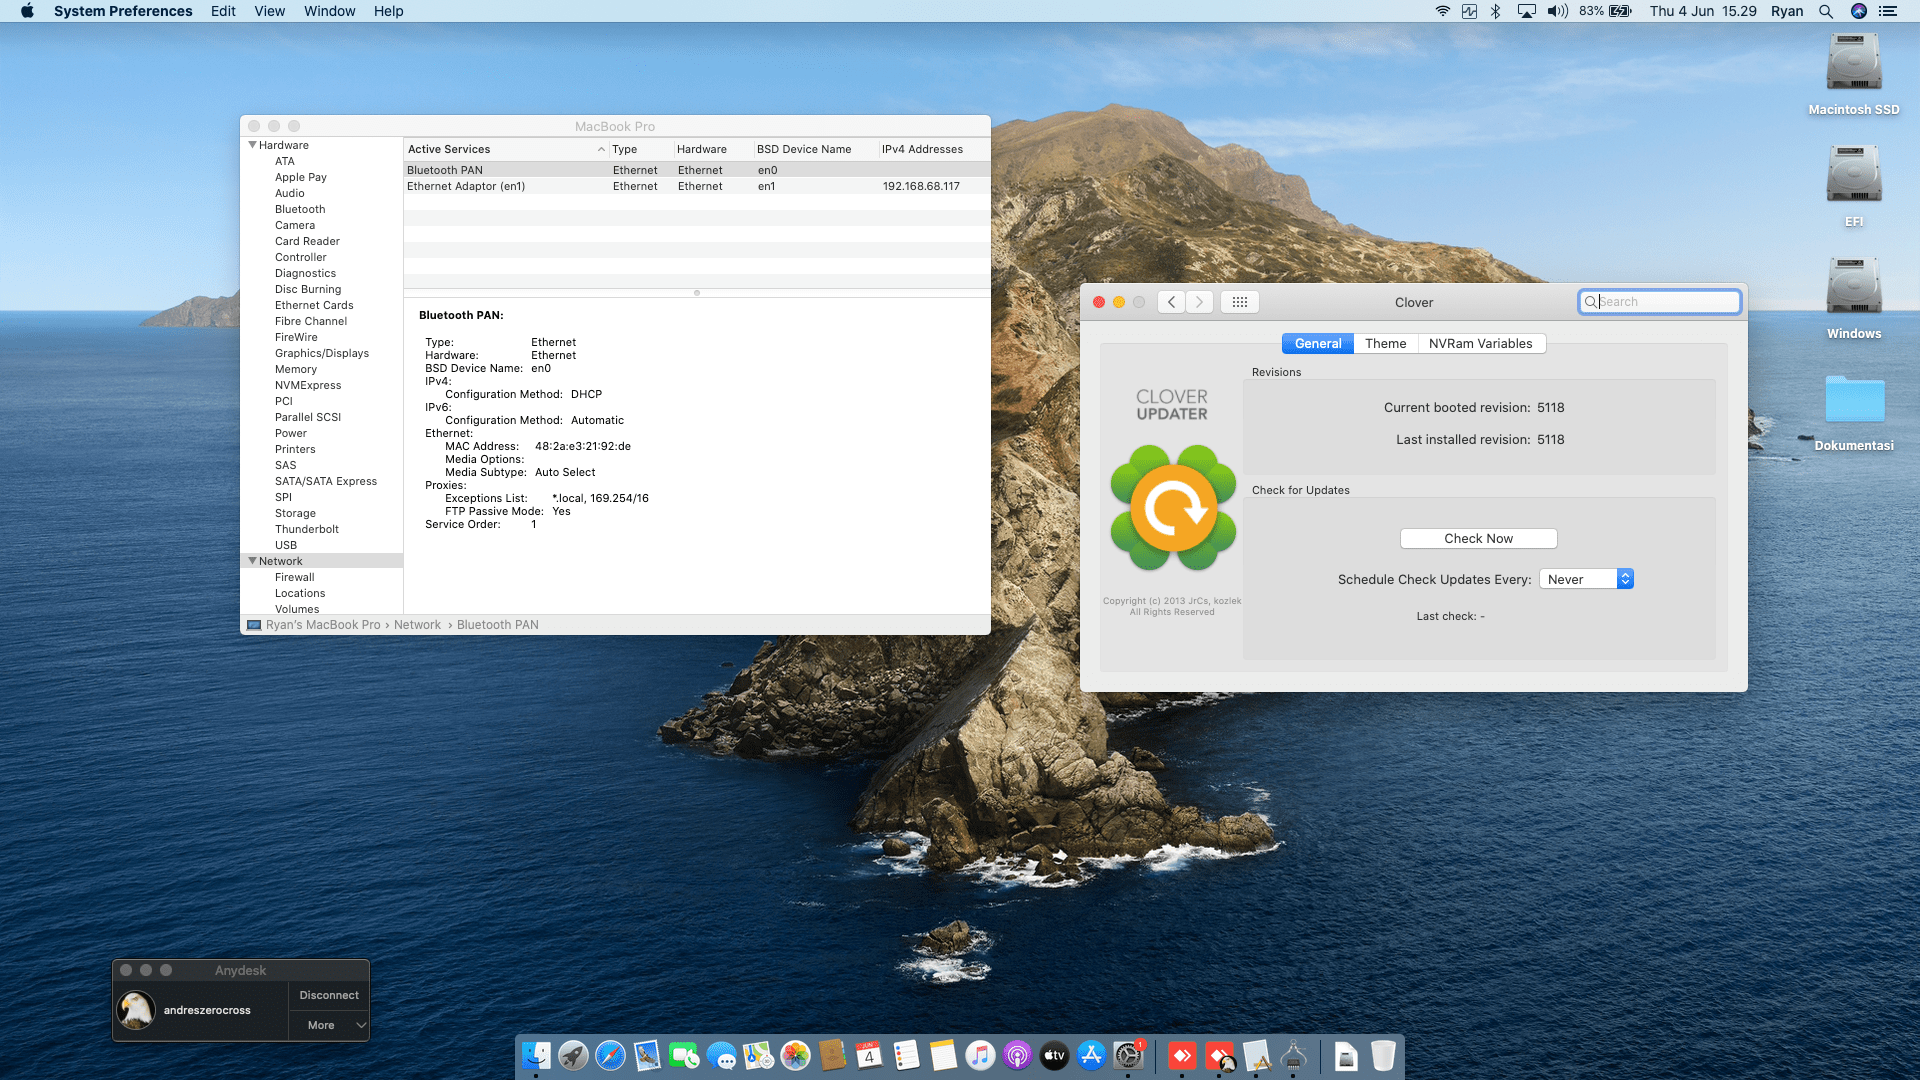Open the Podcasts dock icon

coord(1017,1055)
